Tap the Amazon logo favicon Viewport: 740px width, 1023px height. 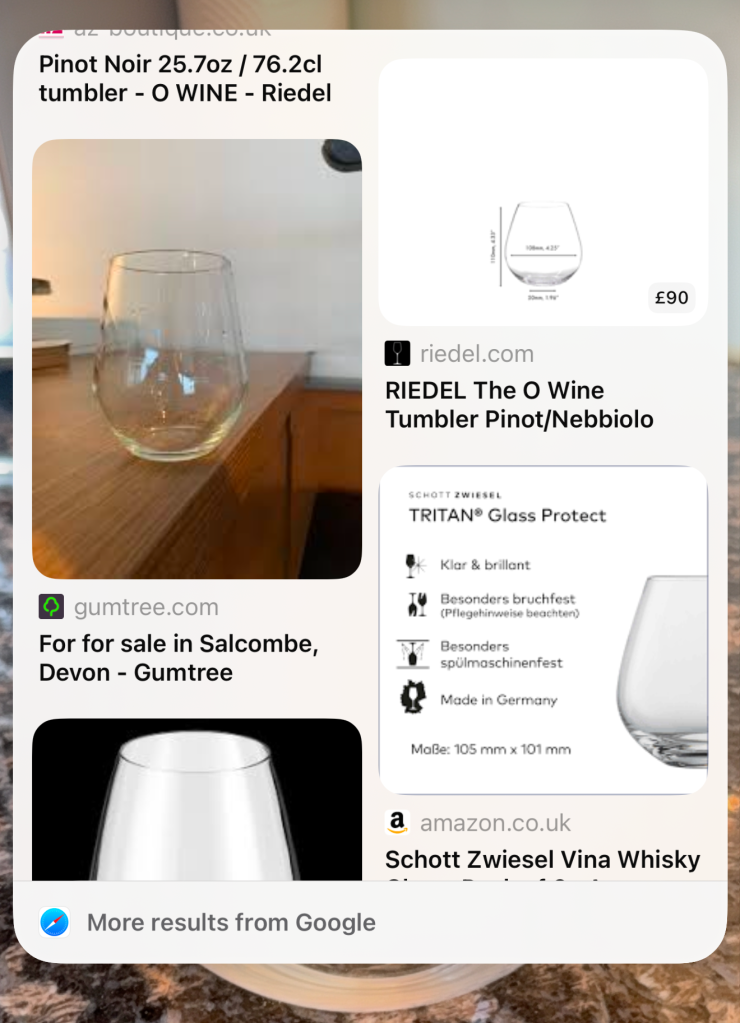tap(397, 823)
